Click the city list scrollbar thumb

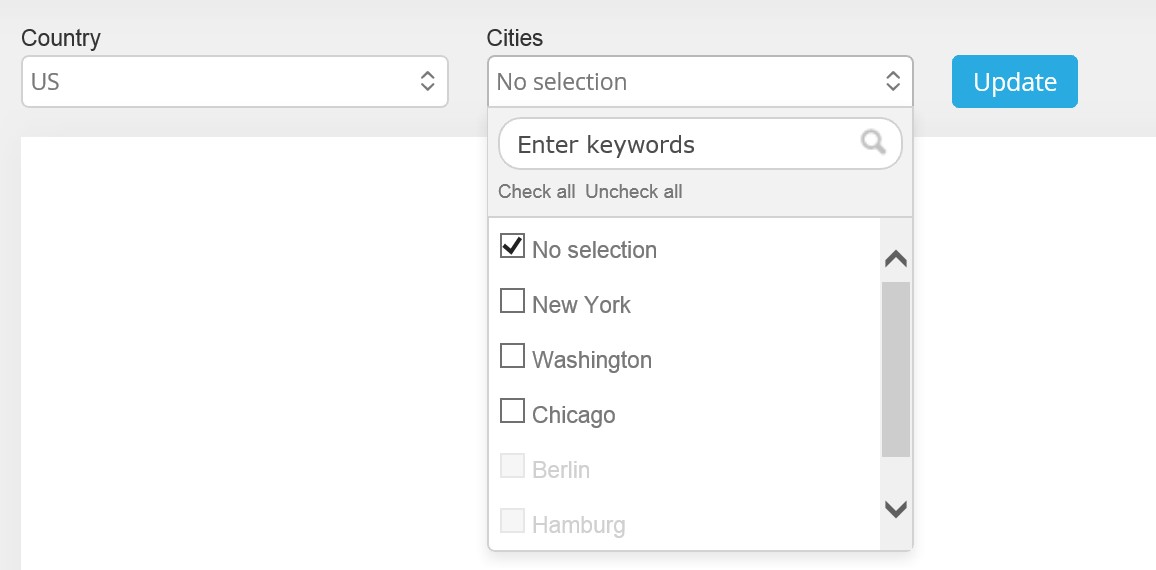tap(895, 369)
